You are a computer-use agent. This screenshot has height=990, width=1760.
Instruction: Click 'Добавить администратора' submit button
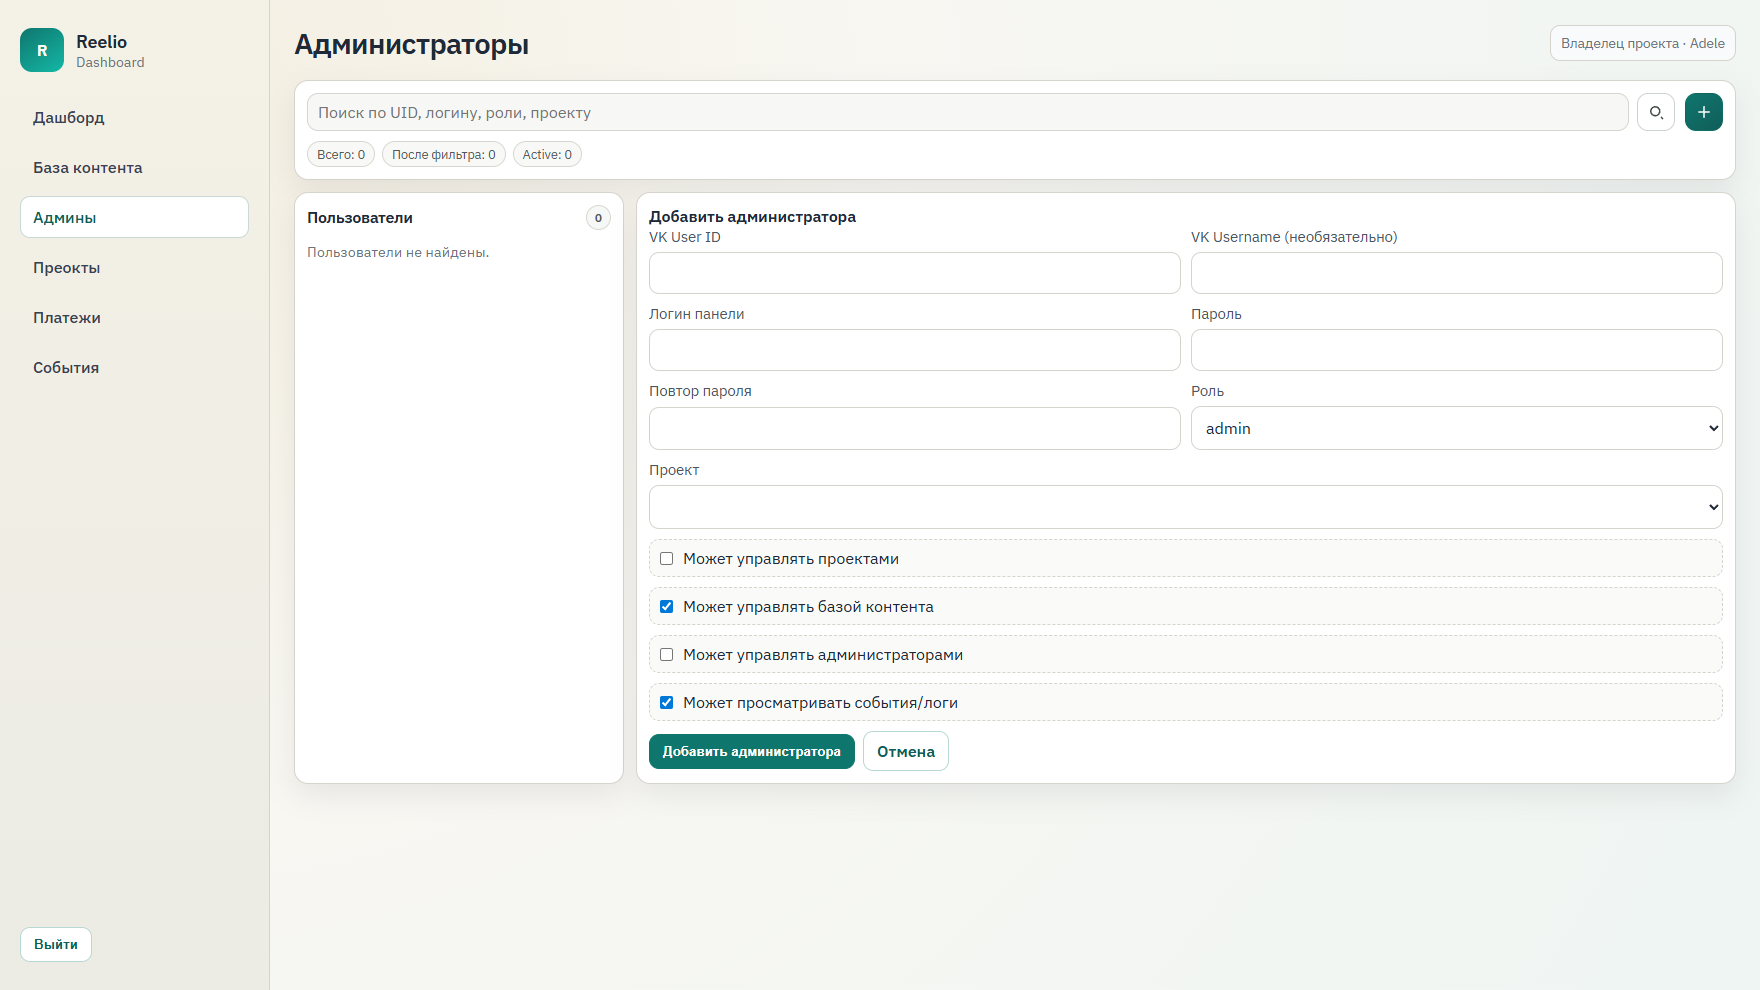pyautogui.click(x=751, y=752)
